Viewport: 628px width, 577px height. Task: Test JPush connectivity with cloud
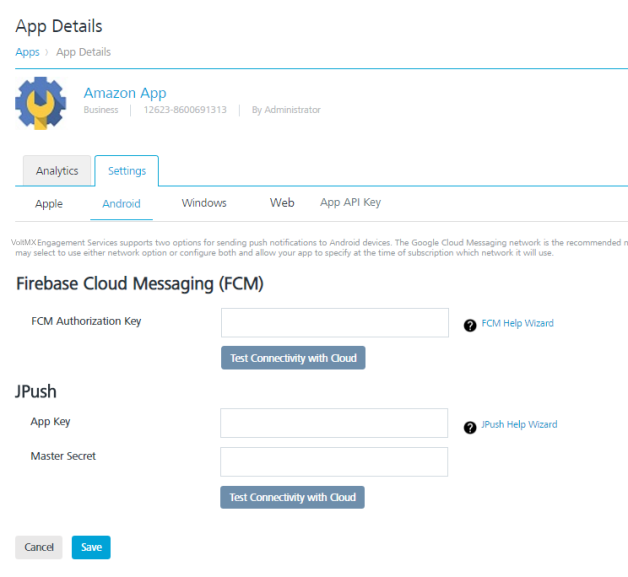coord(292,497)
